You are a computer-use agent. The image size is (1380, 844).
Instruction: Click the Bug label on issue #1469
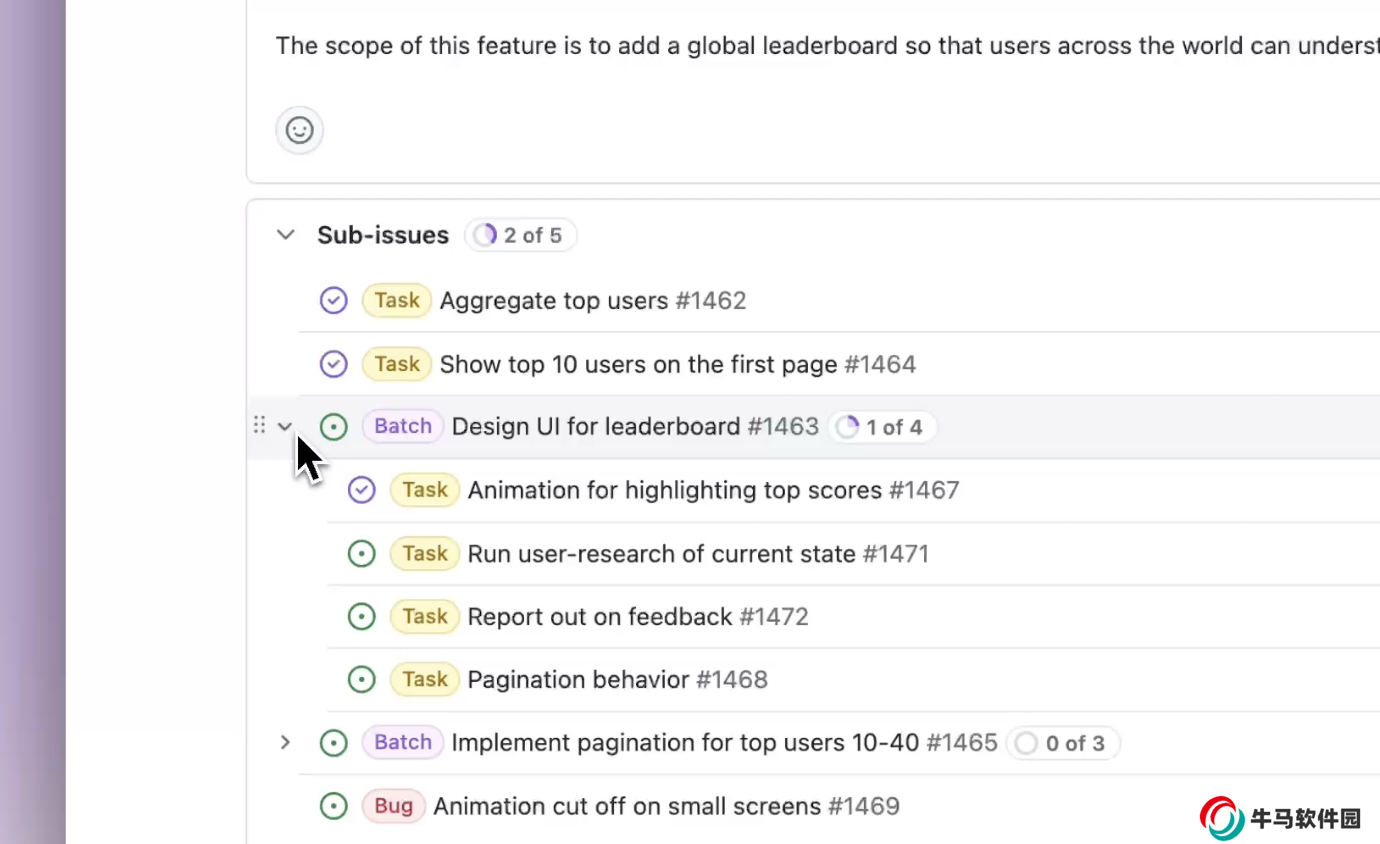click(x=394, y=806)
